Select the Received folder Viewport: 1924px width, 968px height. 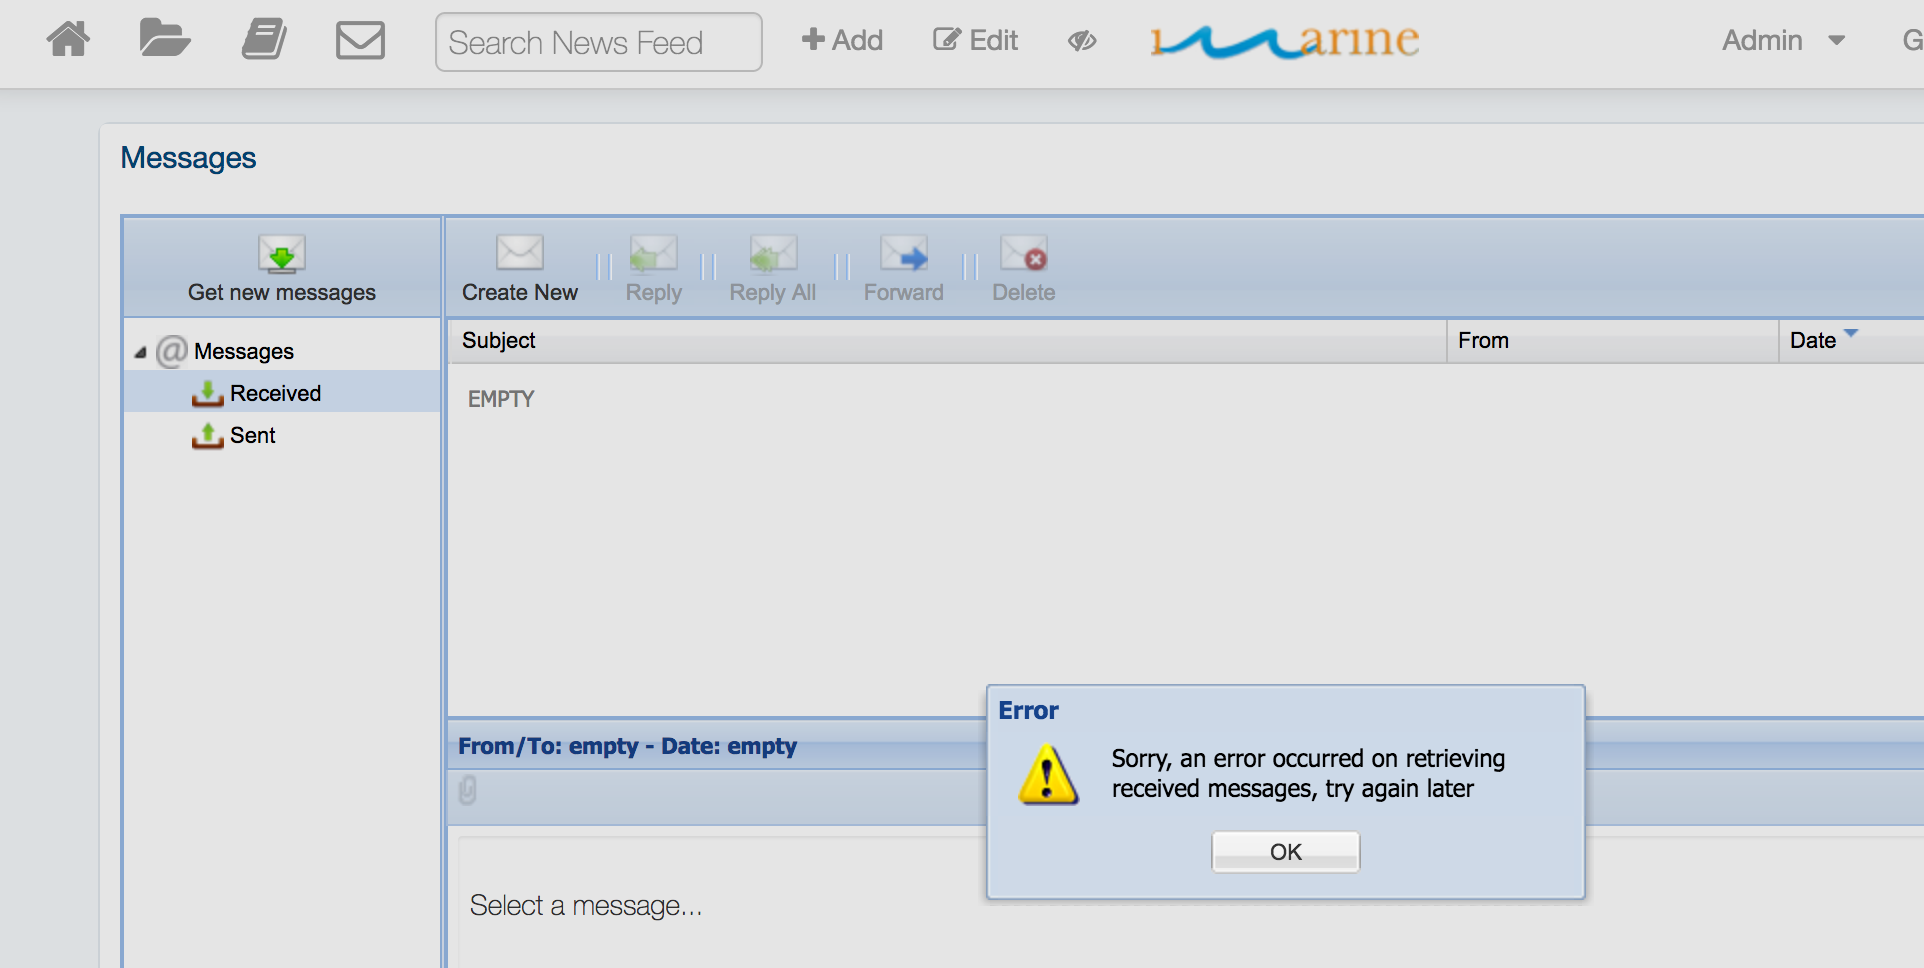(275, 393)
